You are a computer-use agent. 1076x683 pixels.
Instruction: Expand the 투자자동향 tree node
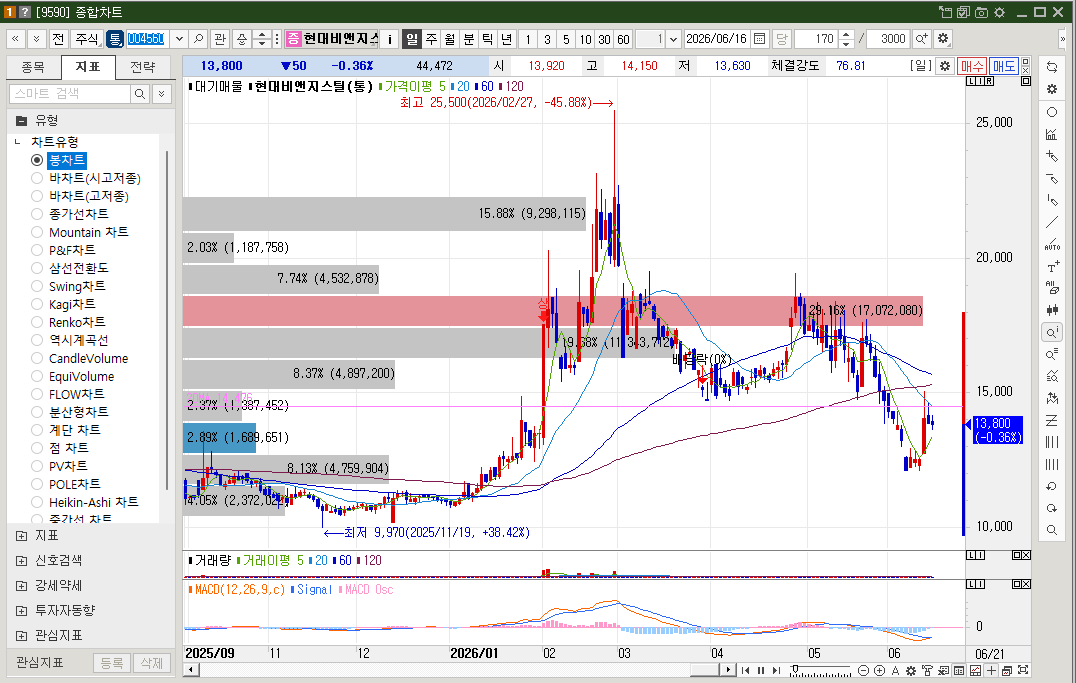21,611
